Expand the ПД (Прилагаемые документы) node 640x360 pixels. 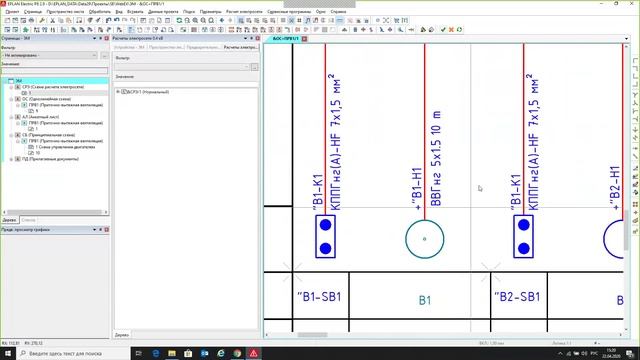pyautogui.click(x=11, y=159)
